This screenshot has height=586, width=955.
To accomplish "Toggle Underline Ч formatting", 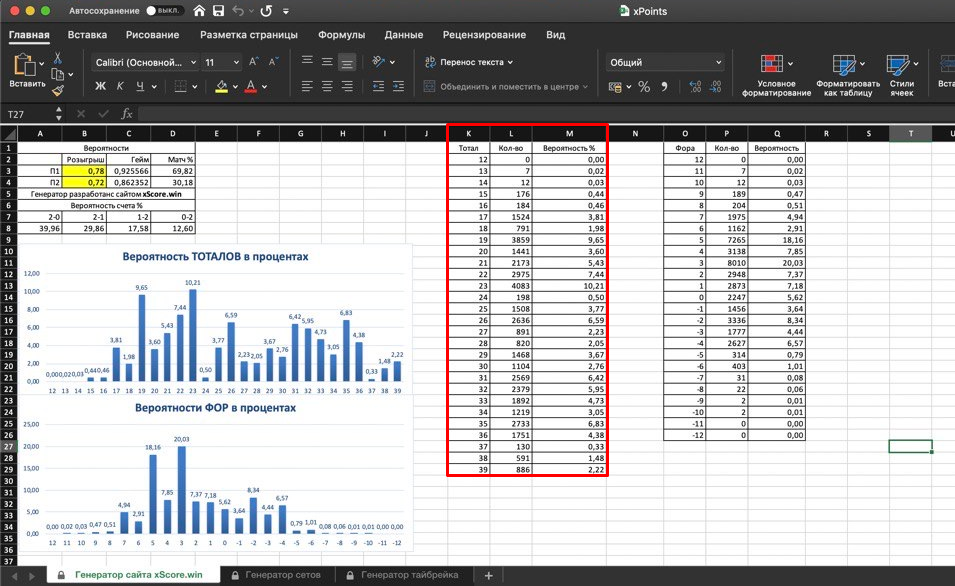I will pos(140,86).
